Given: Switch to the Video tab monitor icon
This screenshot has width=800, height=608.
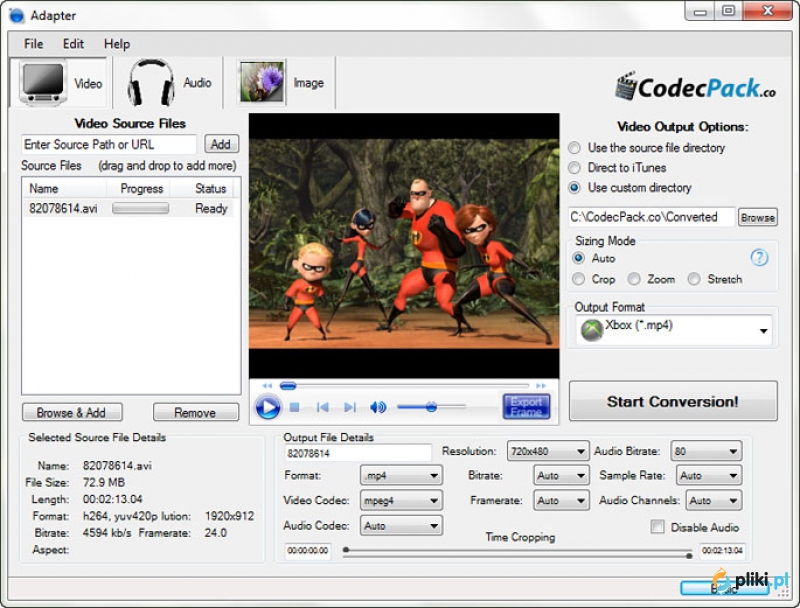Looking at the screenshot, I should click(43, 83).
